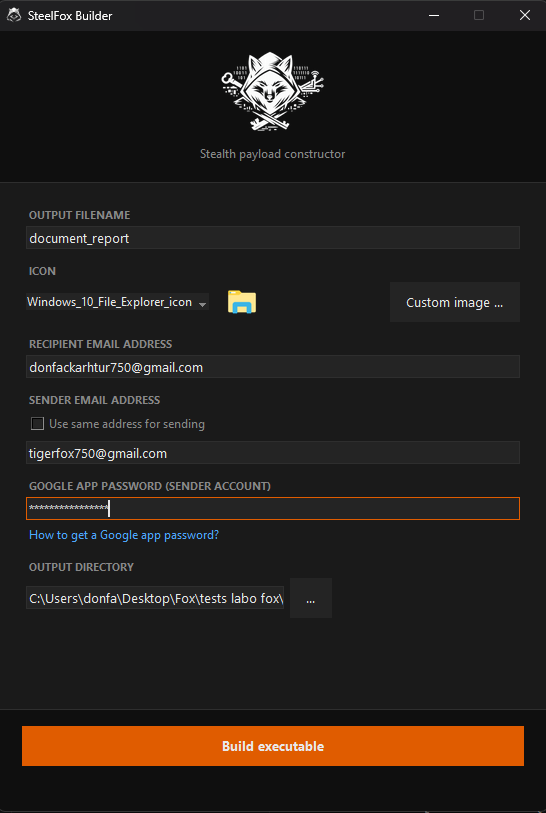Focus the Sender Email Address field

(273, 453)
